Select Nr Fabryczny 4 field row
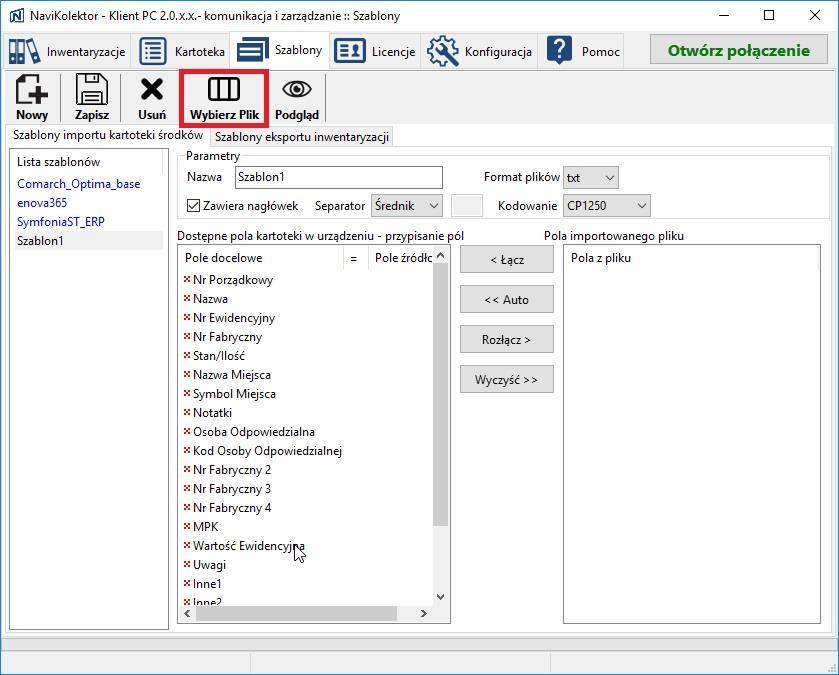Viewport: 839px width, 675px height. point(308,508)
